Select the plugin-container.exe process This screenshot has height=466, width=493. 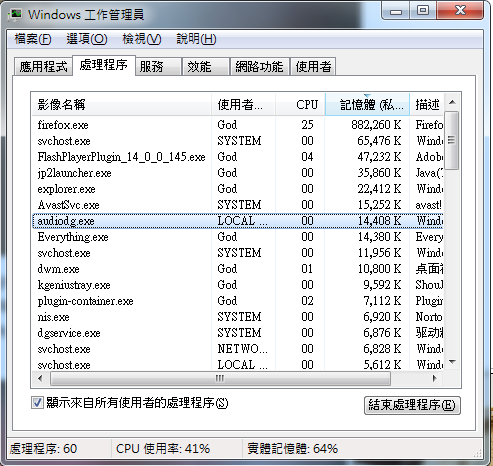pyautogui.click(x=238, y=301)
